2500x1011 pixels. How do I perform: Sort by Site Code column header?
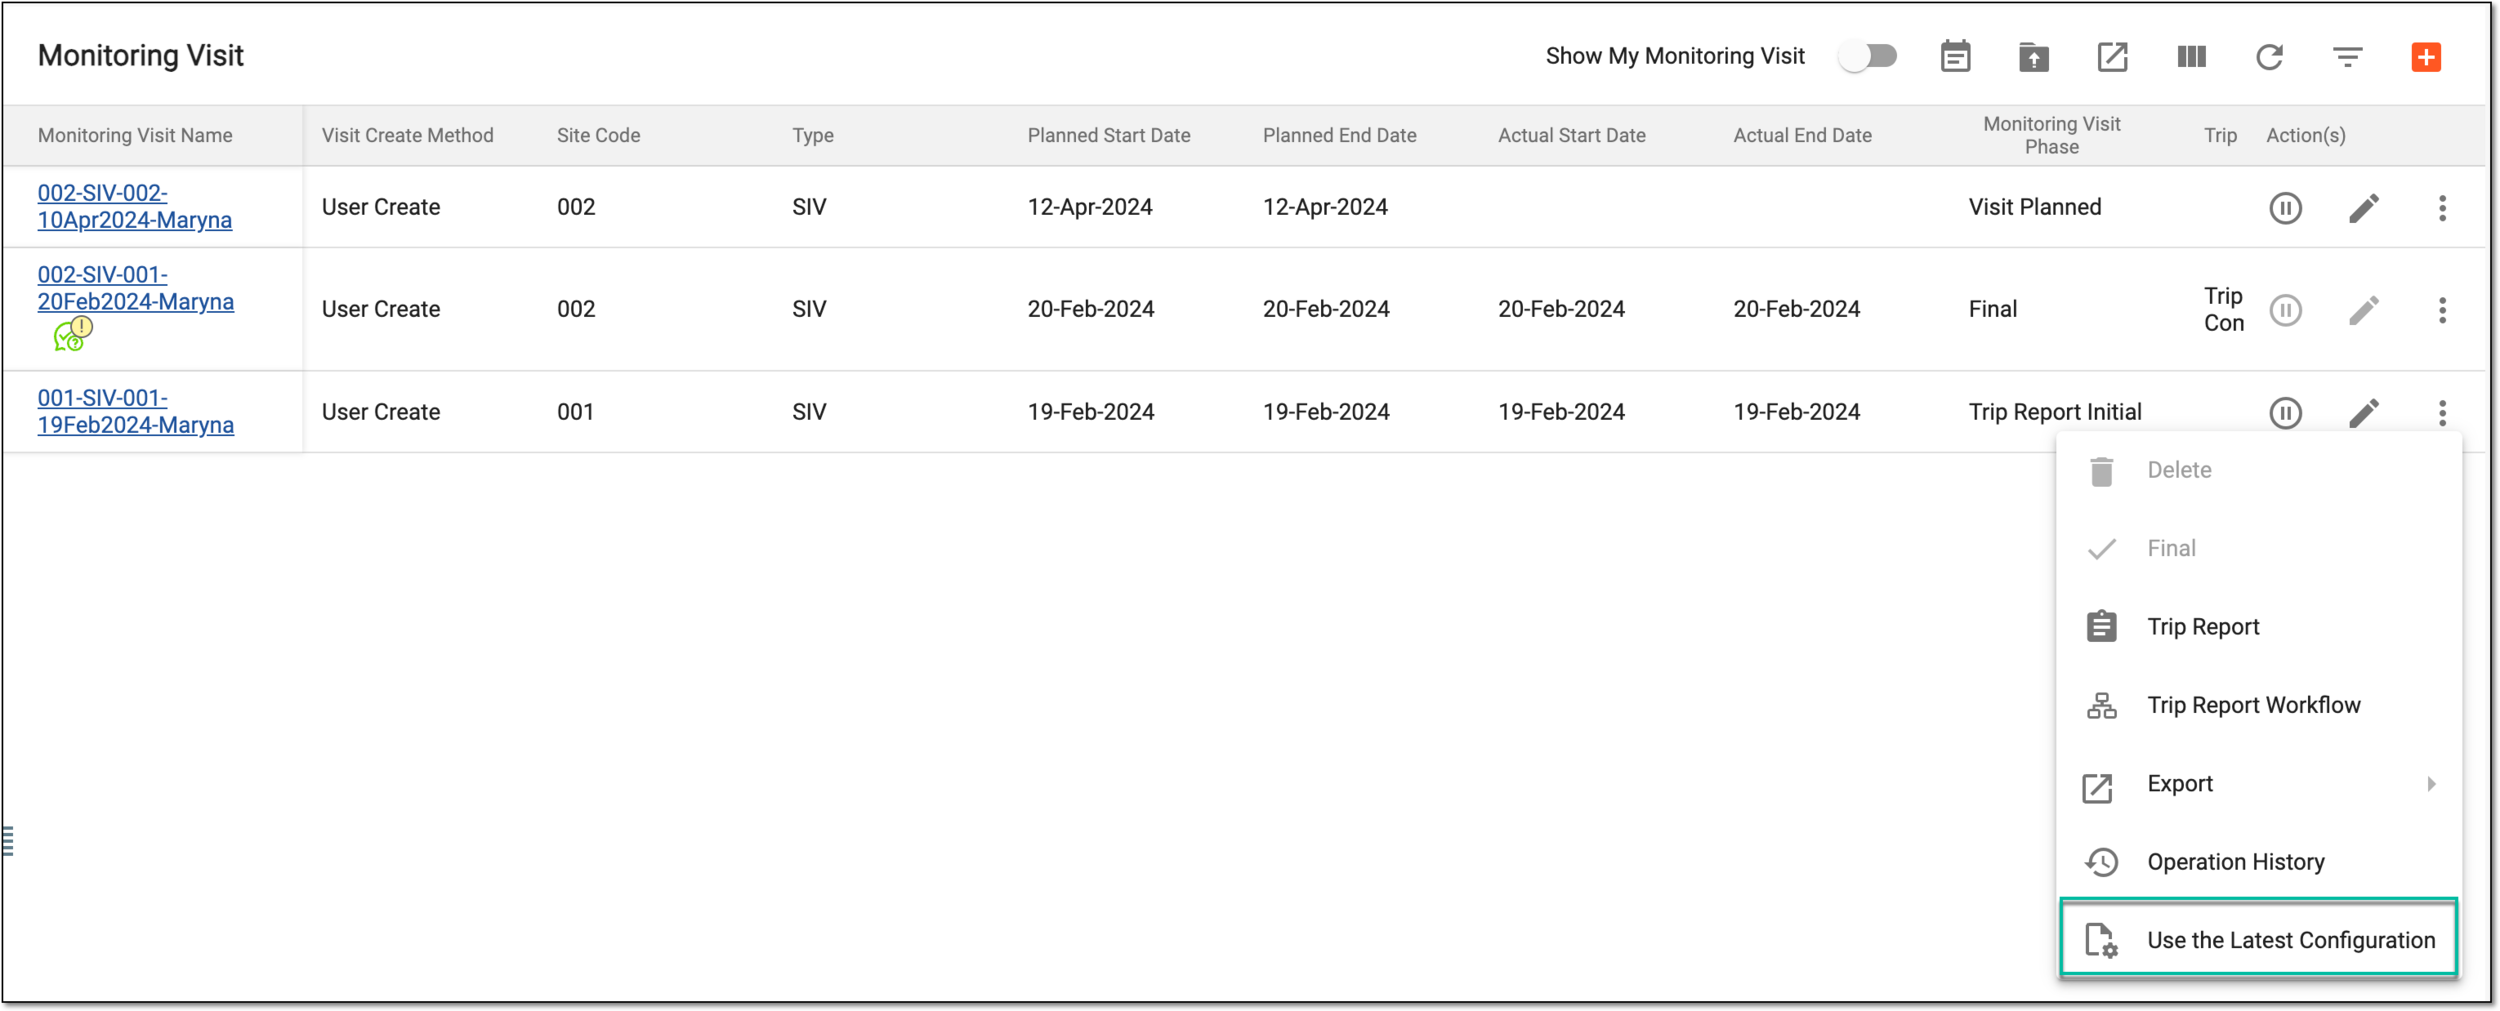[x=598, y=135]
